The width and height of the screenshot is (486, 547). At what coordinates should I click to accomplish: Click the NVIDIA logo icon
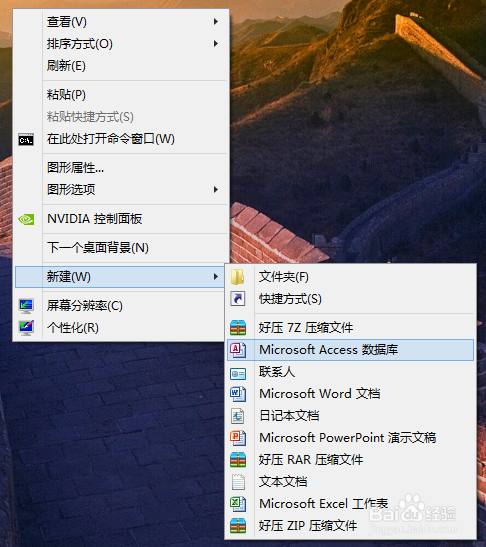(x=26, y=219)
